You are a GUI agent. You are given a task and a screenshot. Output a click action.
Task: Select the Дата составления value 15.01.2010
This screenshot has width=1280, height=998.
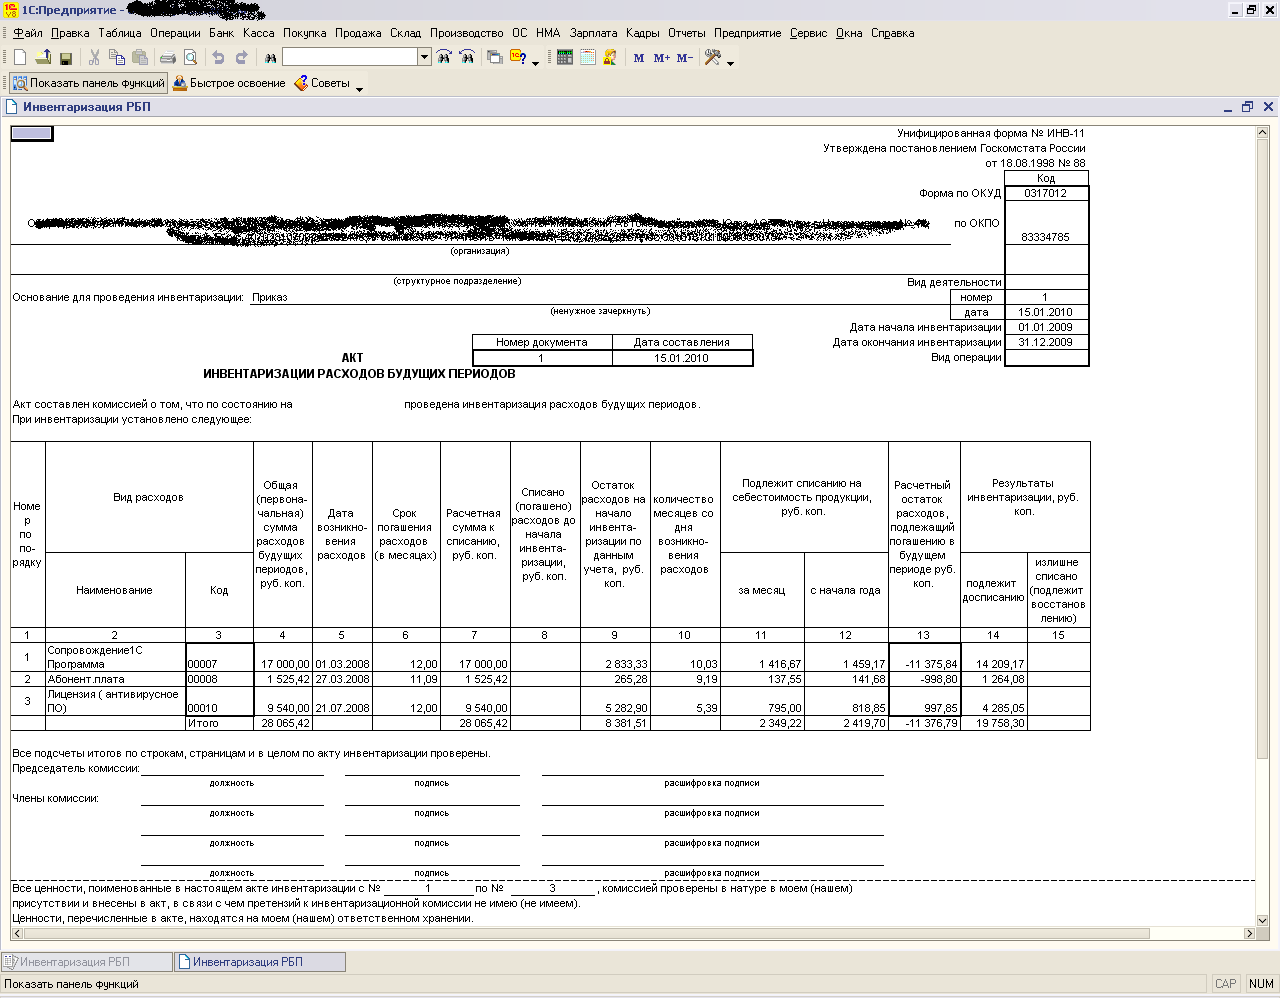tap(682, 358)
